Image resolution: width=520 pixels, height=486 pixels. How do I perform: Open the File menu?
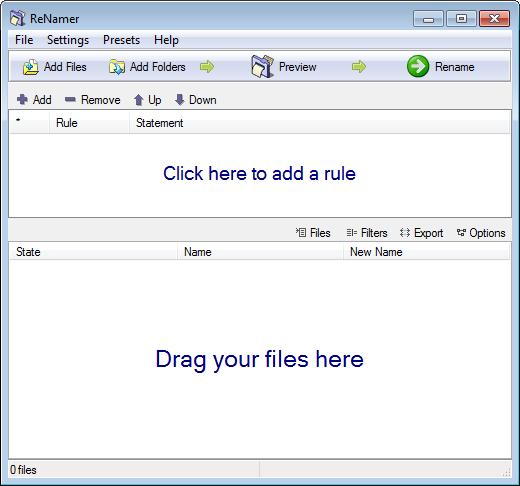(x=24, y=40)
